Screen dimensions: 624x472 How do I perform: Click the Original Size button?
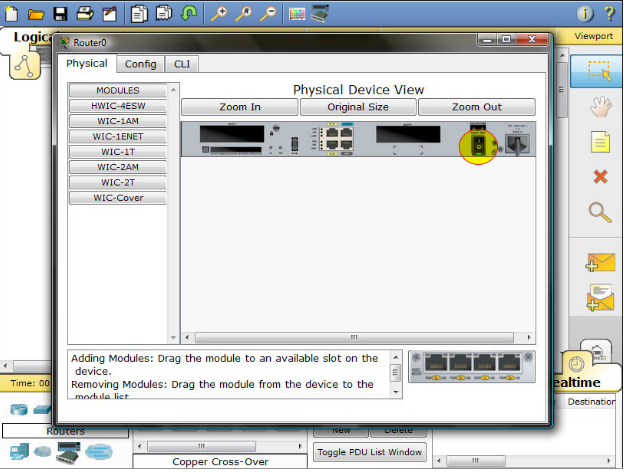point(358,107)
